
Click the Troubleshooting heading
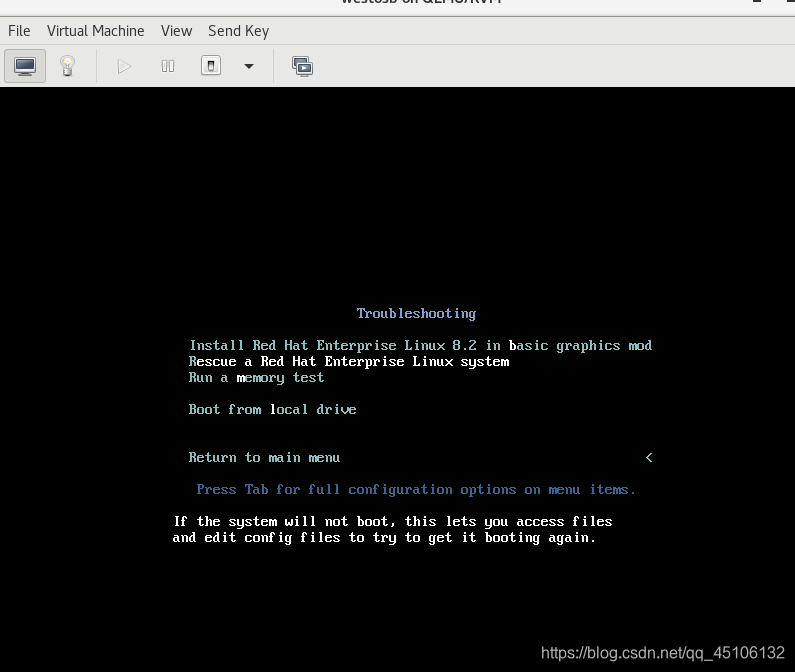point(416,314)
